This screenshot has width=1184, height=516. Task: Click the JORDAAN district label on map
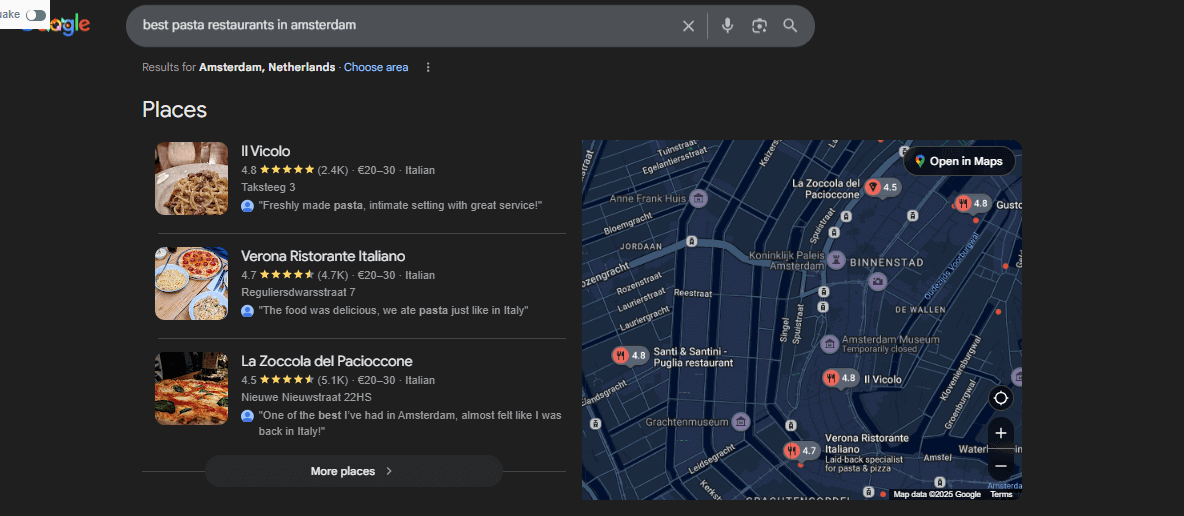click(x=641, y=246)
